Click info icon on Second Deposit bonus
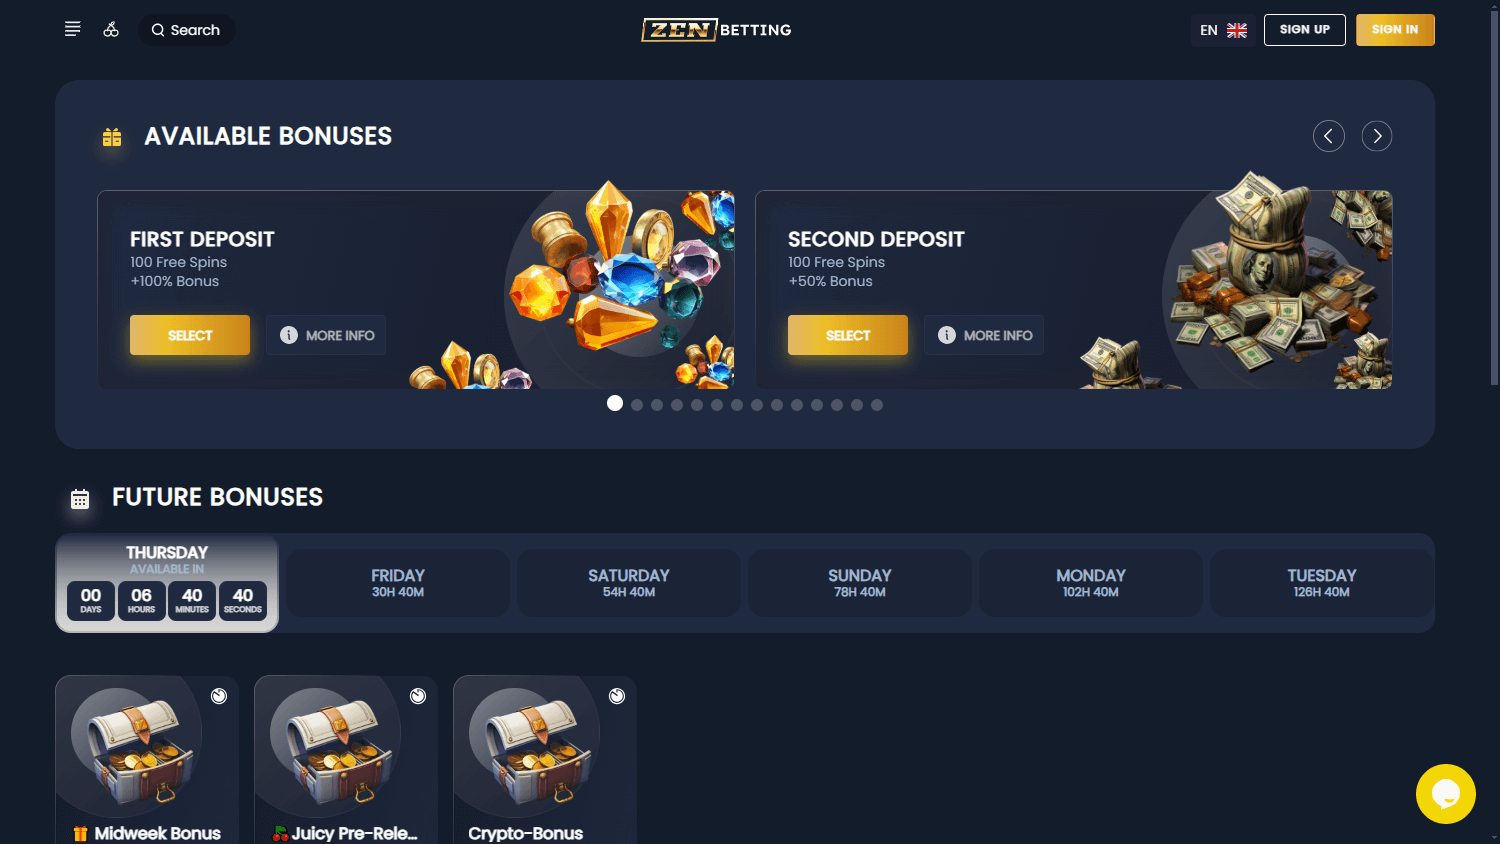Screen dimensions: 1500x844 point(946,335)
